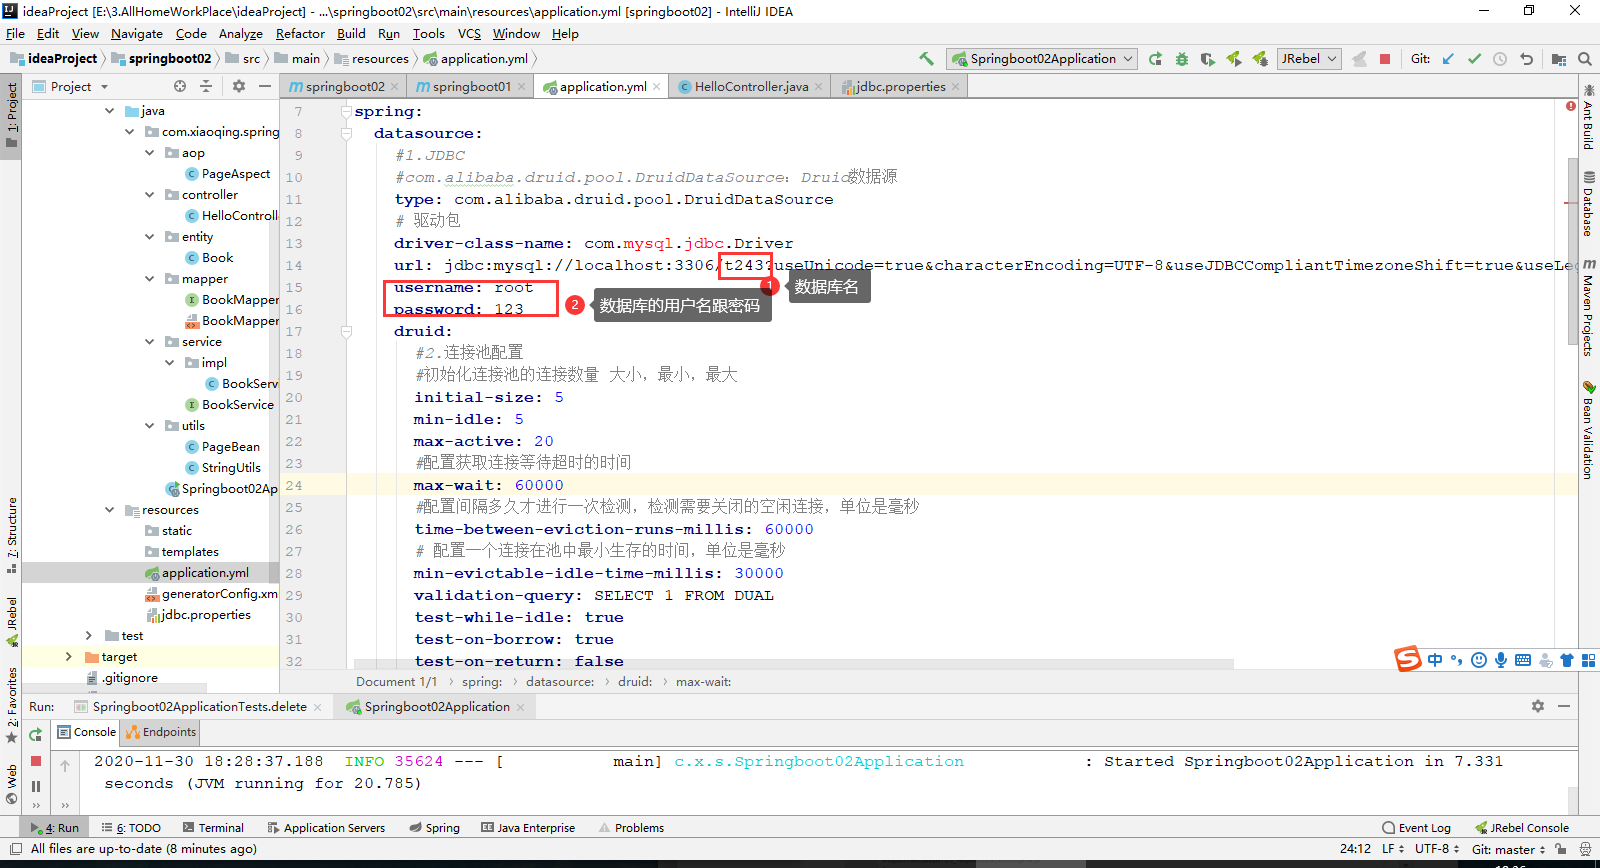1600x868 pixels.
Task: Open the Problems tool window
Action: (x=631, y=828)
